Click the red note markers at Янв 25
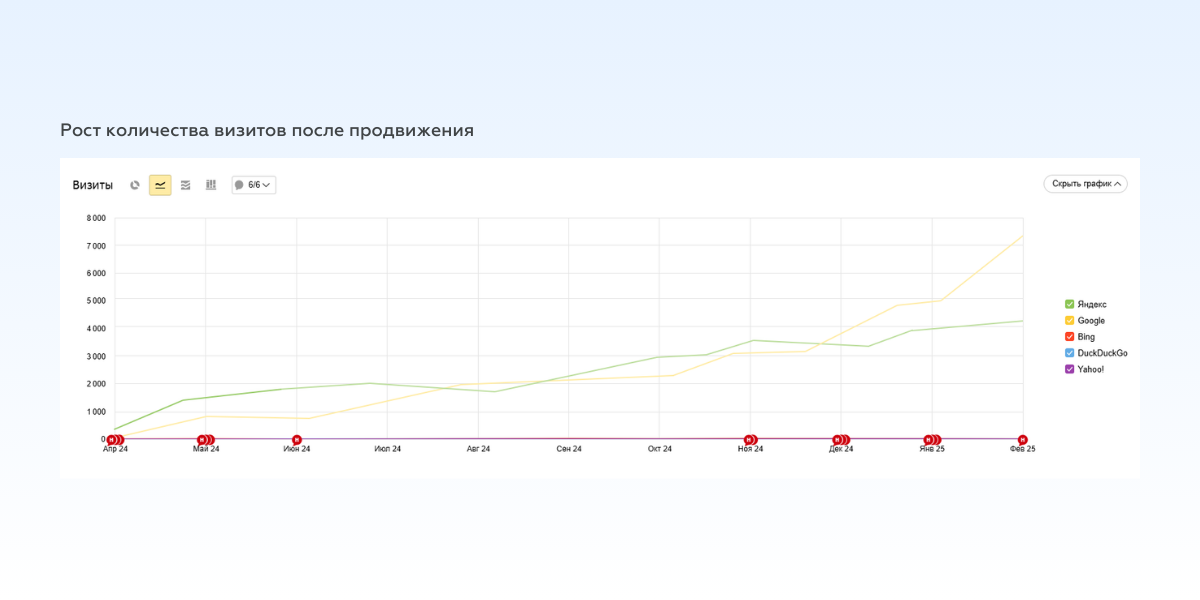 tap(932, 440)
